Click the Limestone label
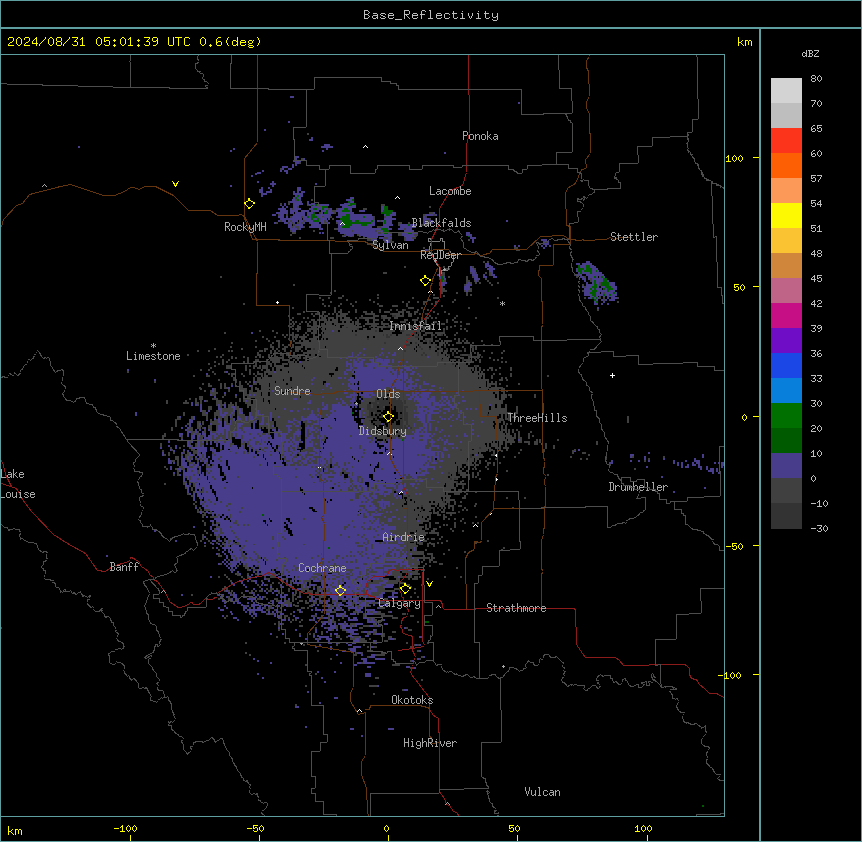This screenshot has height=842, width=862. [153, 356]
